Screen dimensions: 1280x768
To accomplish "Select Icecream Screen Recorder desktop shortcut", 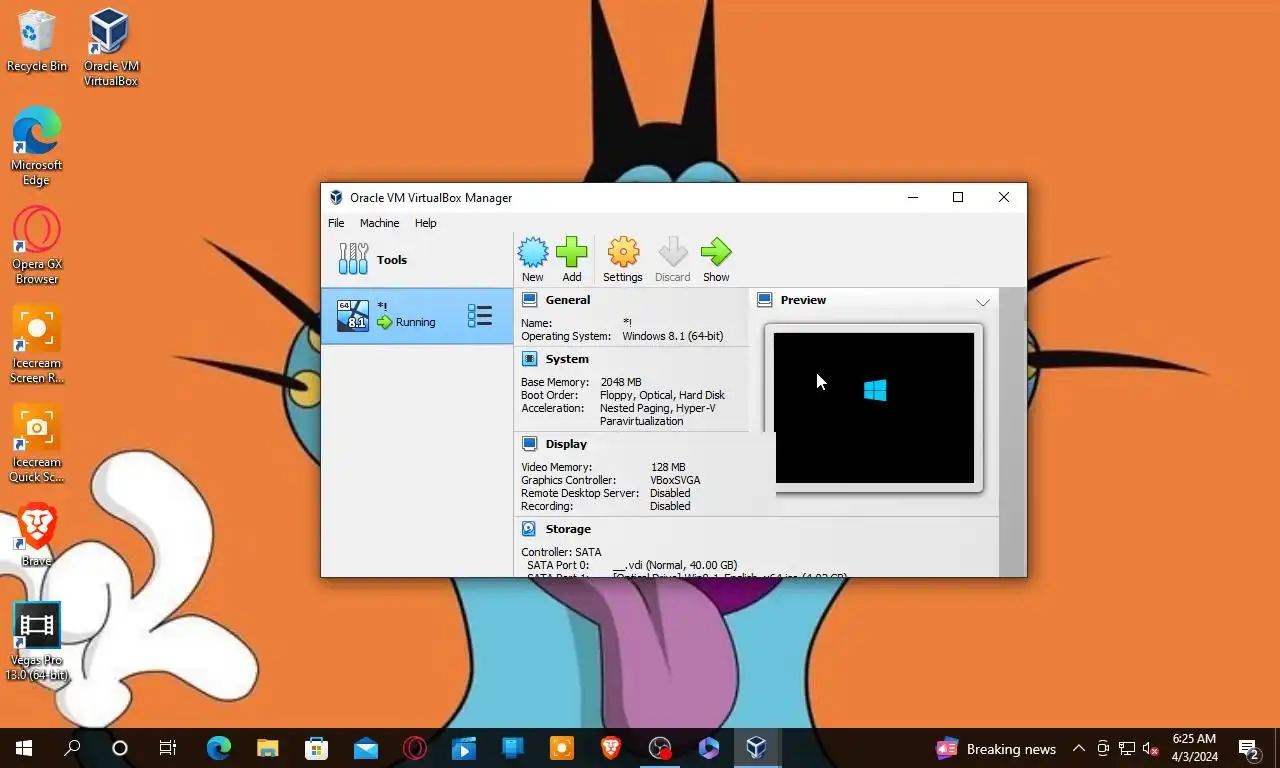I will (x=36, y=345).
